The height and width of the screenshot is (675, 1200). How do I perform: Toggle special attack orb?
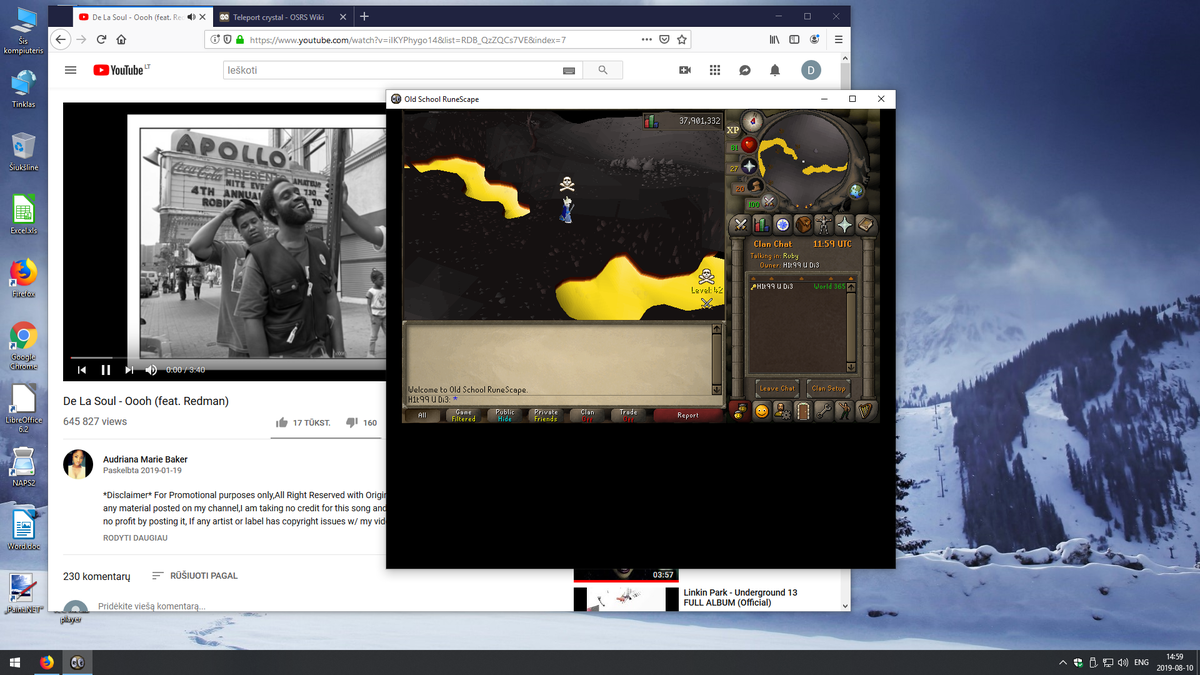click(x=770, y=202)
